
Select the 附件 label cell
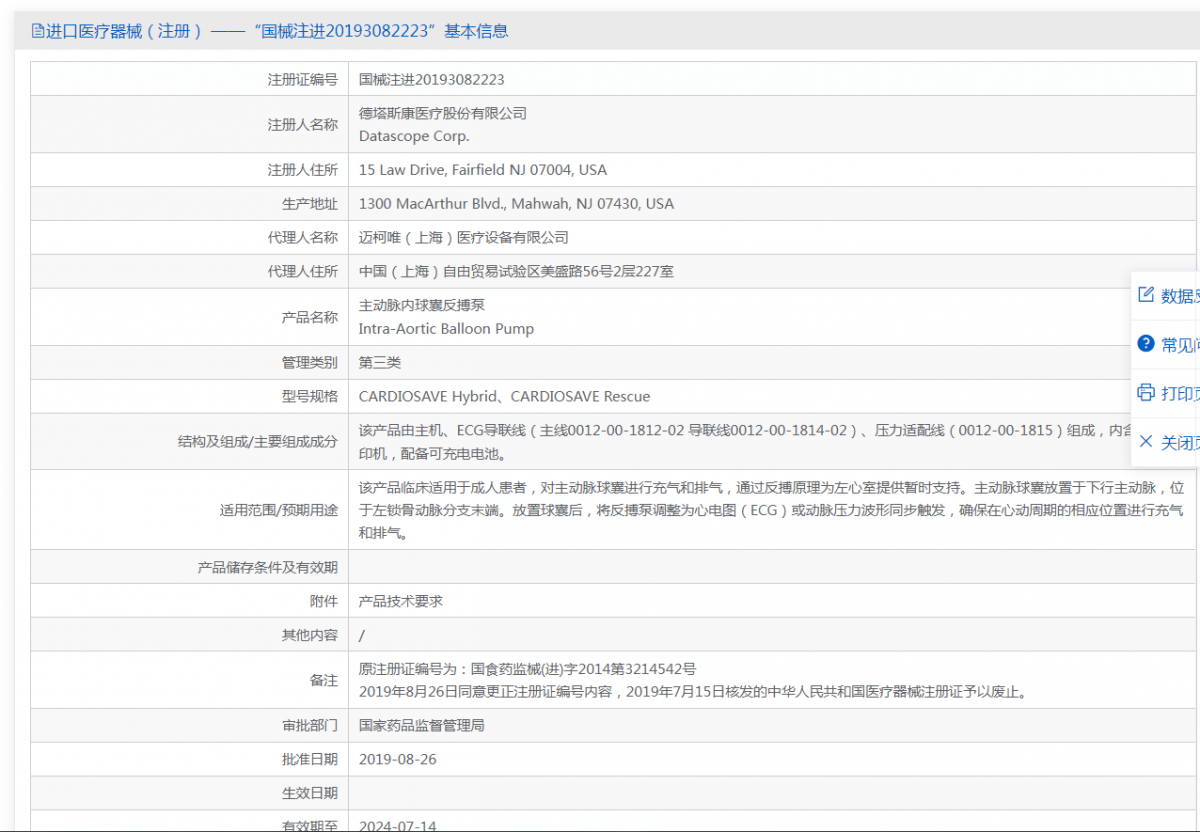[x=189, y=602]
